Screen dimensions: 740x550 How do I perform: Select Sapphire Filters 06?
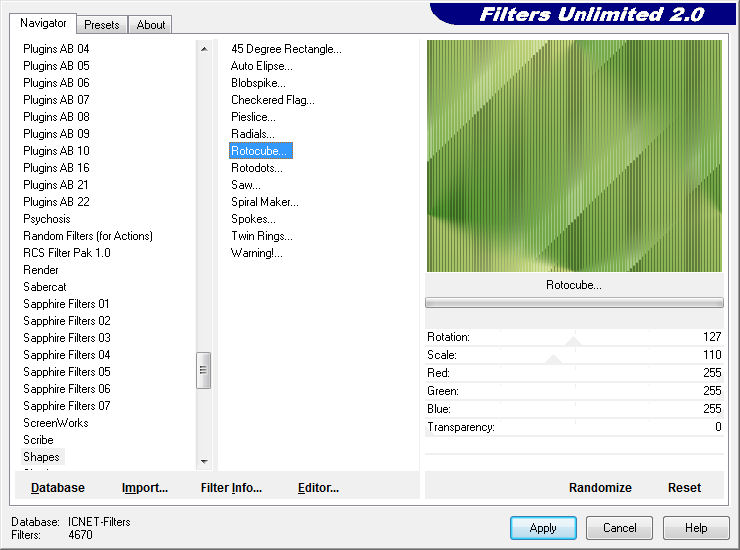[x=67, y=389]
